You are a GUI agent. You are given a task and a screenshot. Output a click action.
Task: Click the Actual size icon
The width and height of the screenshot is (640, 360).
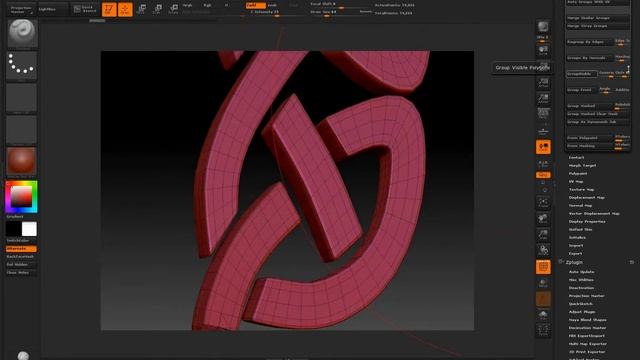(543, 83)
